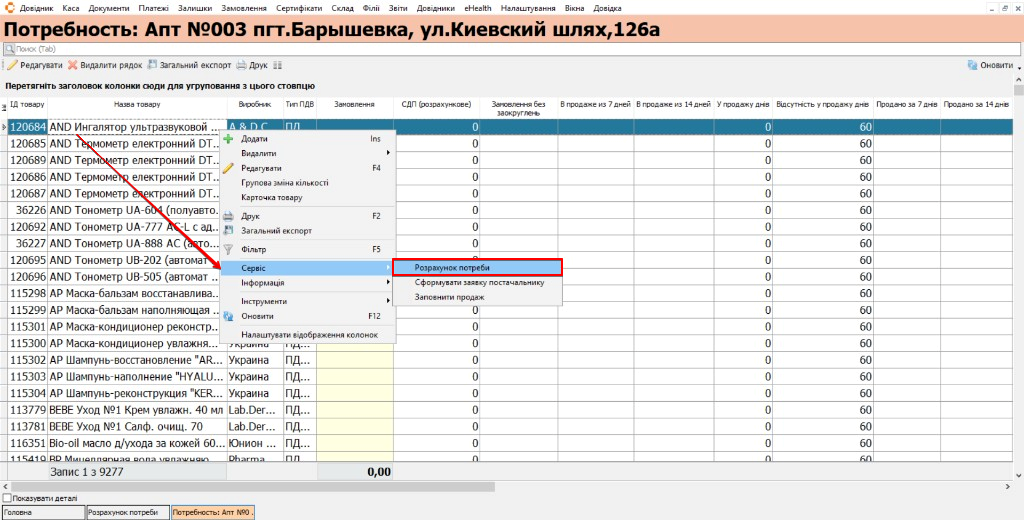The image size is (1024, 520).
Task: Click the Запис 1 з 9277 footer text
Action: click(x=86, y=472)
